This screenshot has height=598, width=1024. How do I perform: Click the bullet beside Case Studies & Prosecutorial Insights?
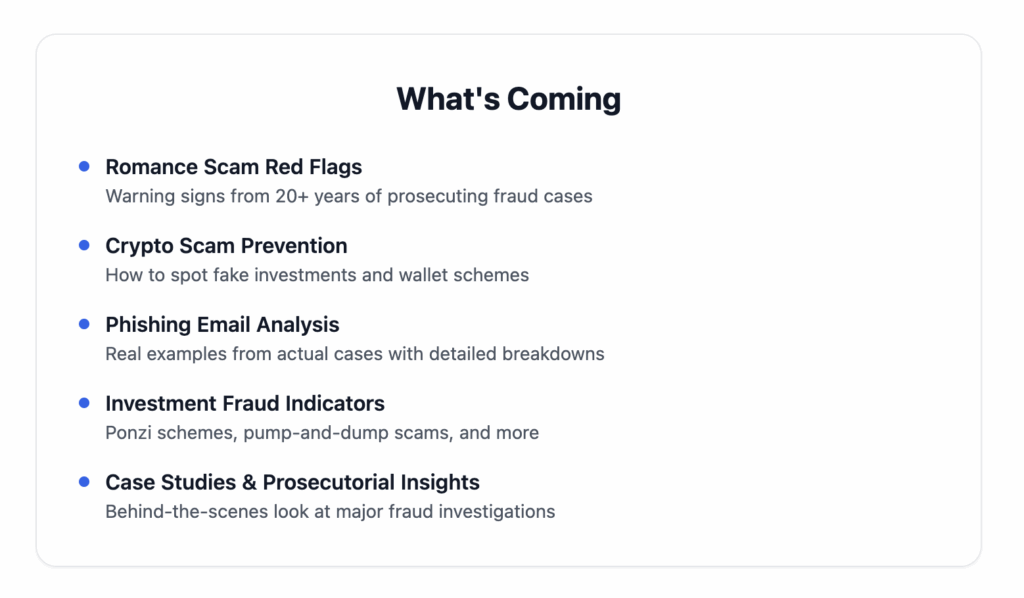pos(84,482)
